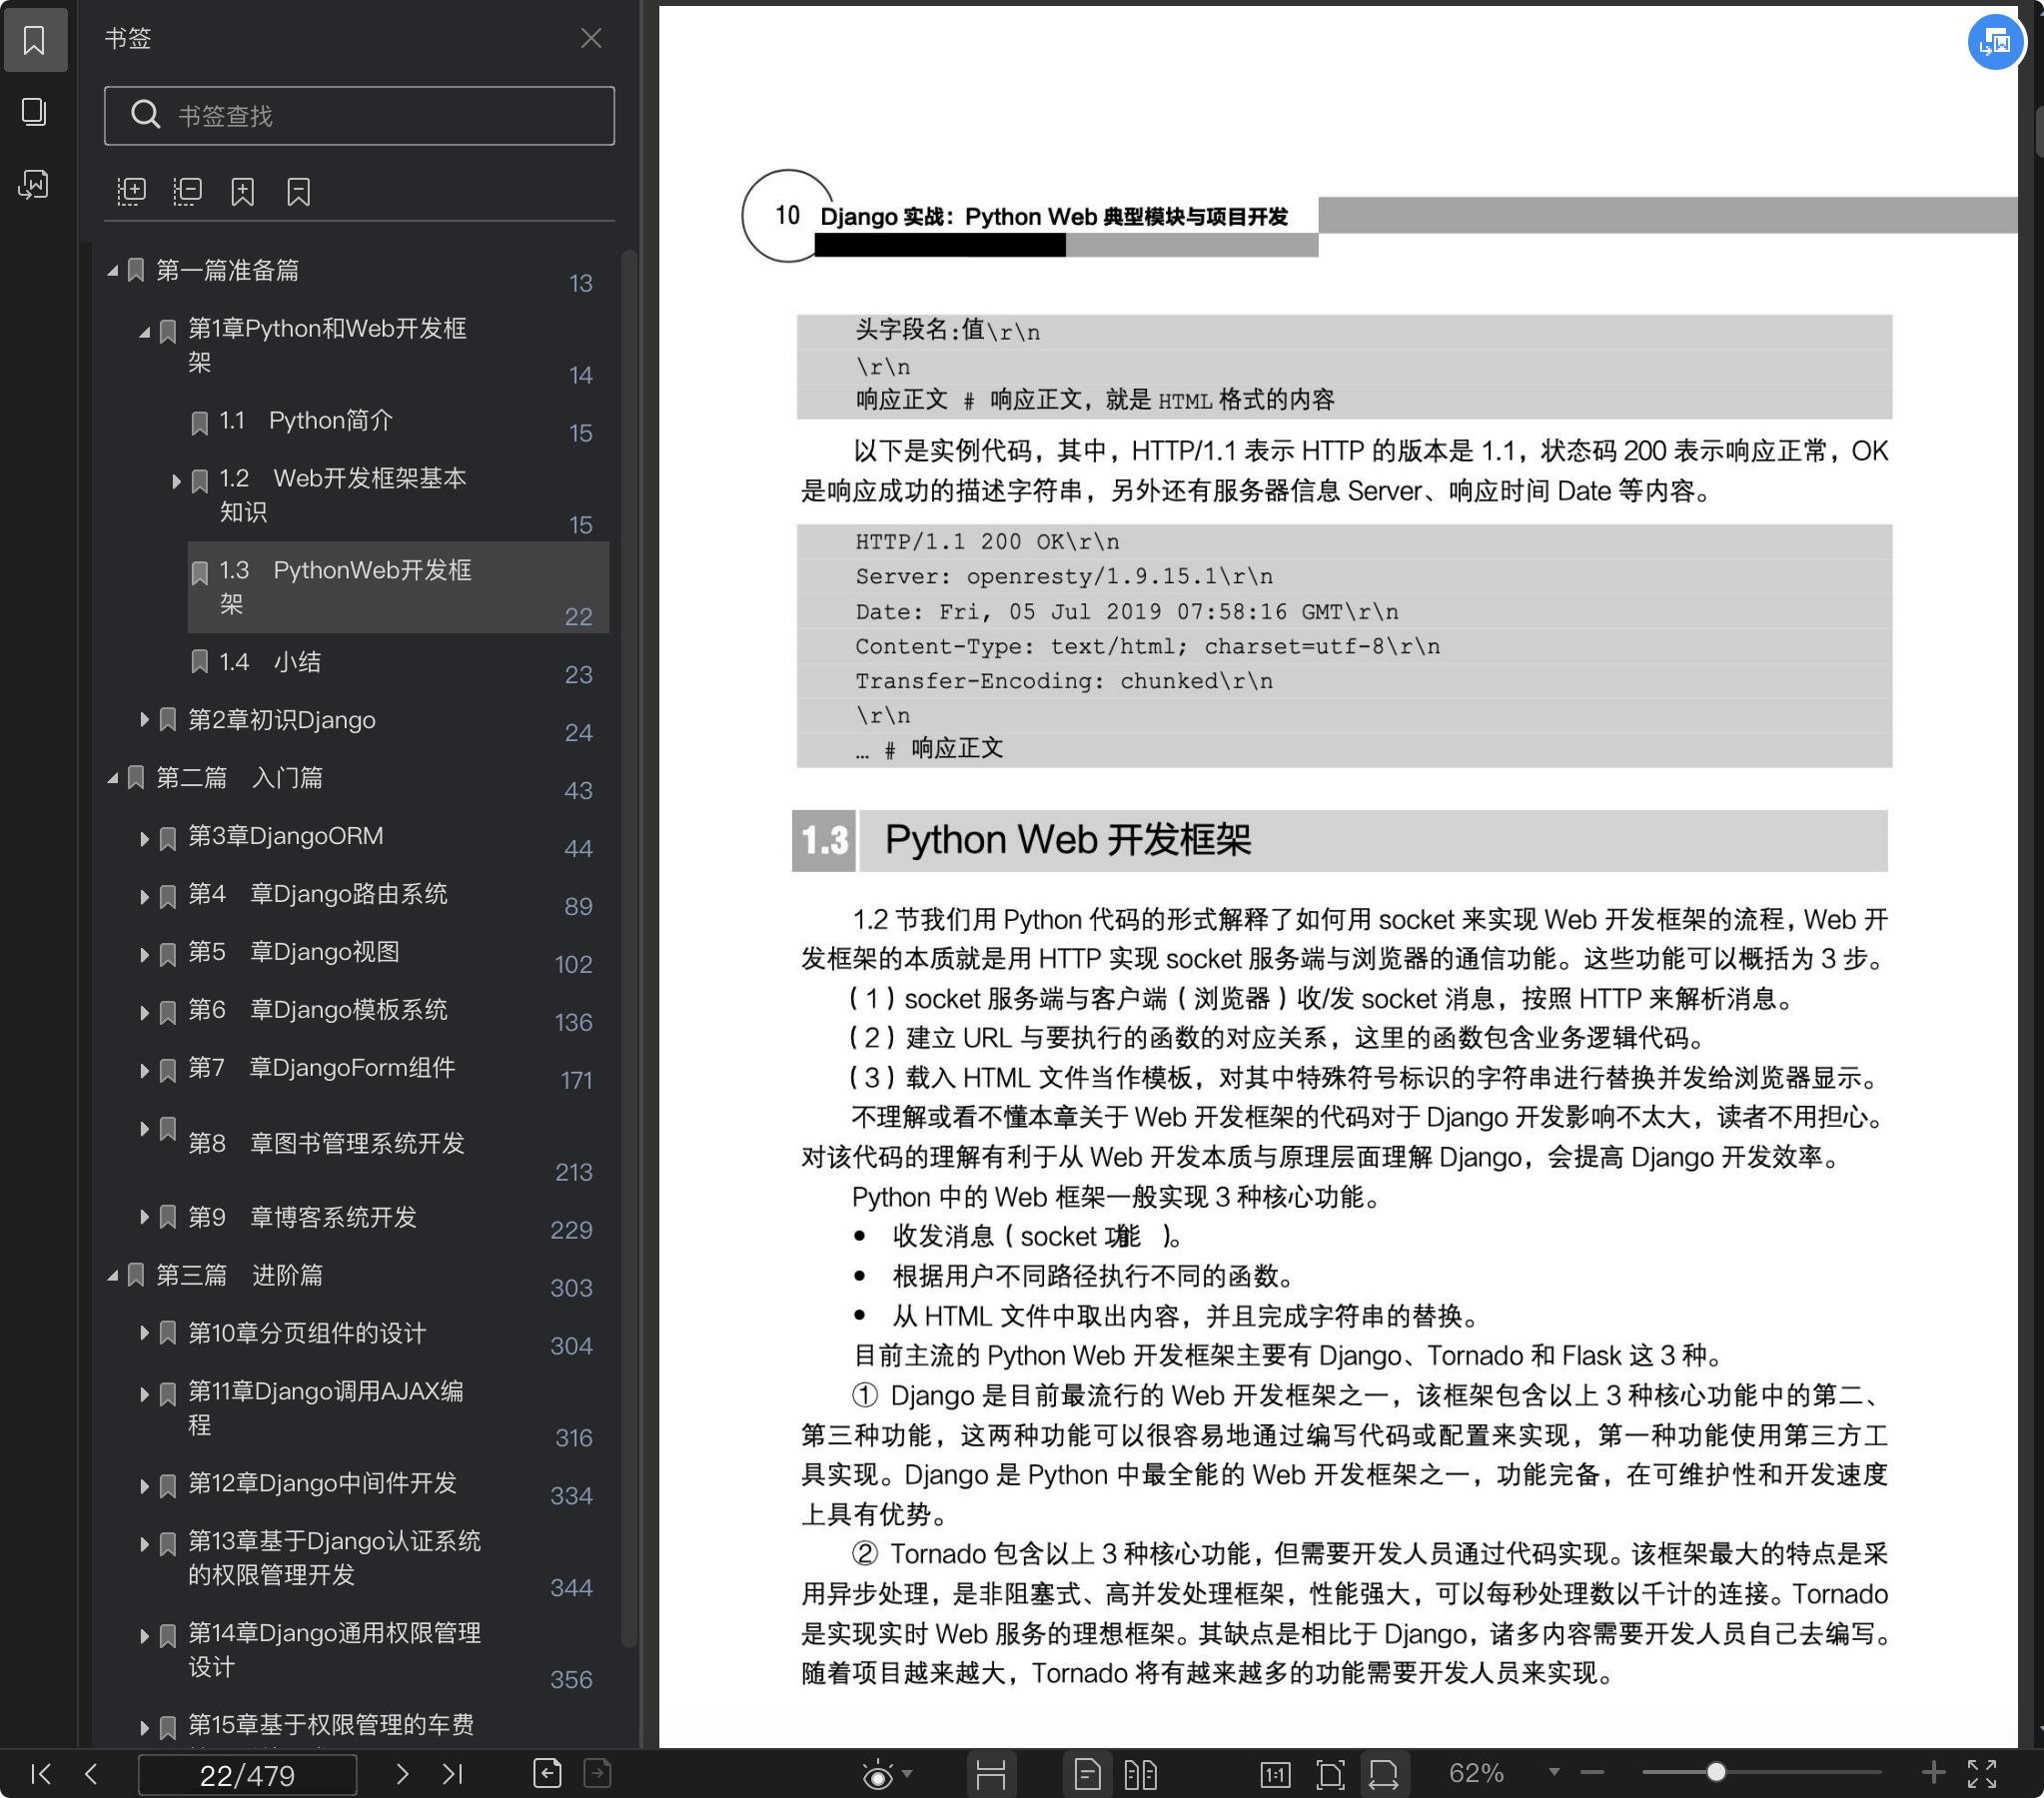Viewport: 2044px width, 1798px height.
Task: Expand 第11章Django调用AJAX编程 bookmark
Action: click(x=145, y=1394)
